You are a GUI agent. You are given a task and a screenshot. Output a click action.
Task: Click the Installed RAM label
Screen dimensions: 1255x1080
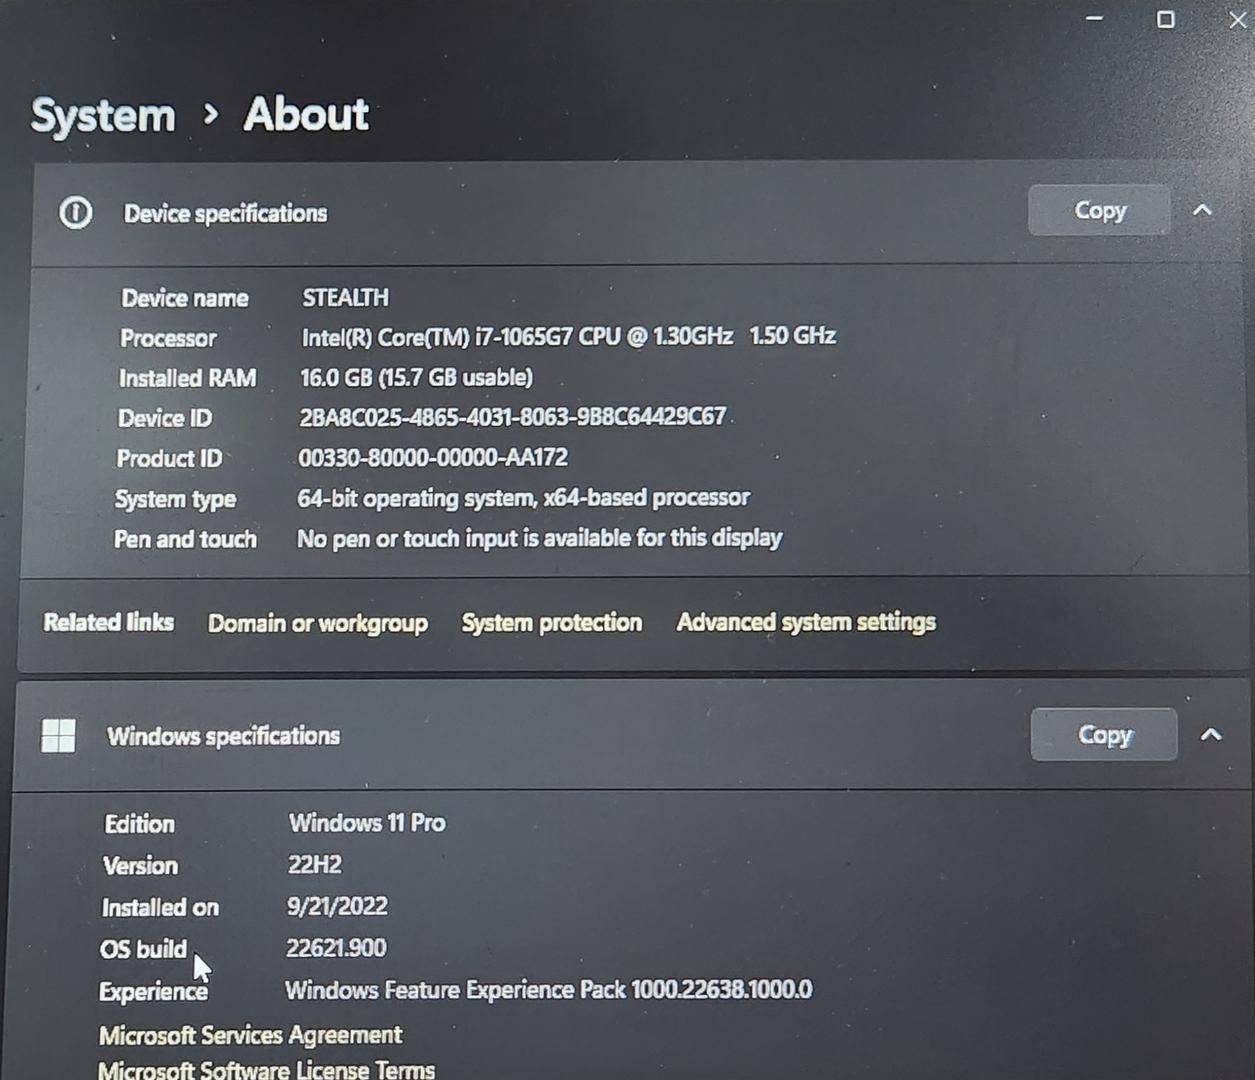tap(188, 378)
